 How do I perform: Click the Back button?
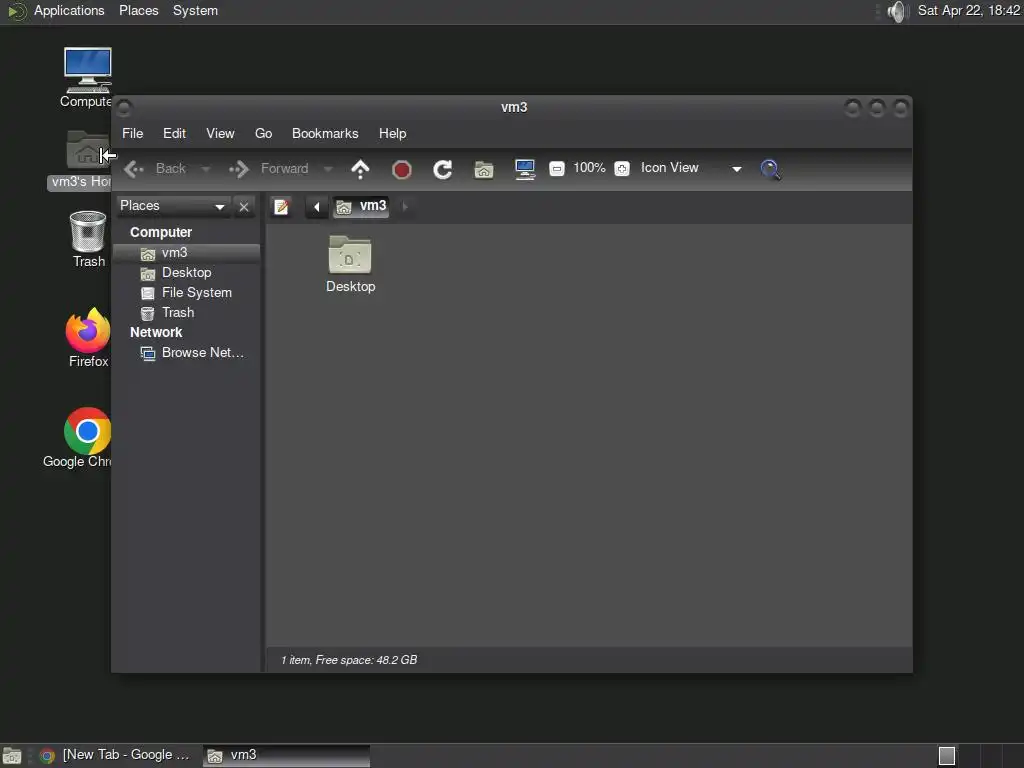(156, 169)
